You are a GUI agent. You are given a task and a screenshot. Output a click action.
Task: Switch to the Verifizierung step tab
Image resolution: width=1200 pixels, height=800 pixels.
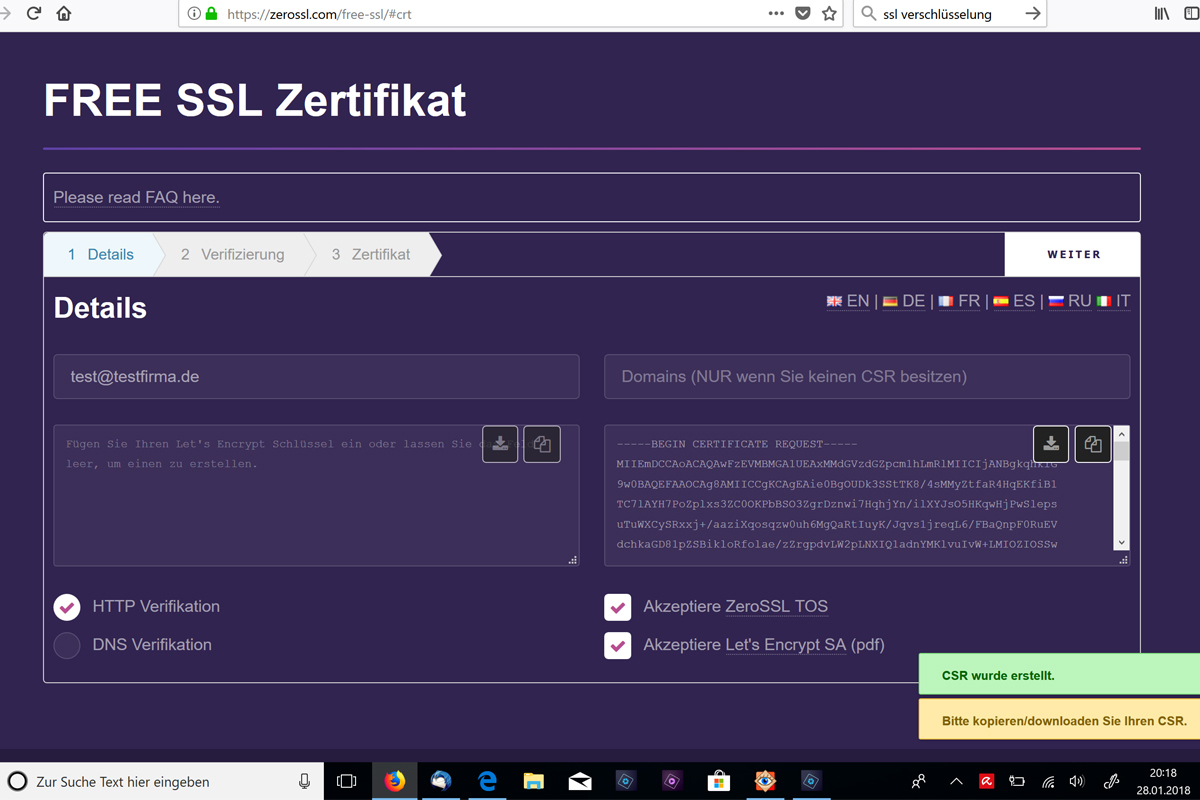pyautogui.click(x=232, y=255)
